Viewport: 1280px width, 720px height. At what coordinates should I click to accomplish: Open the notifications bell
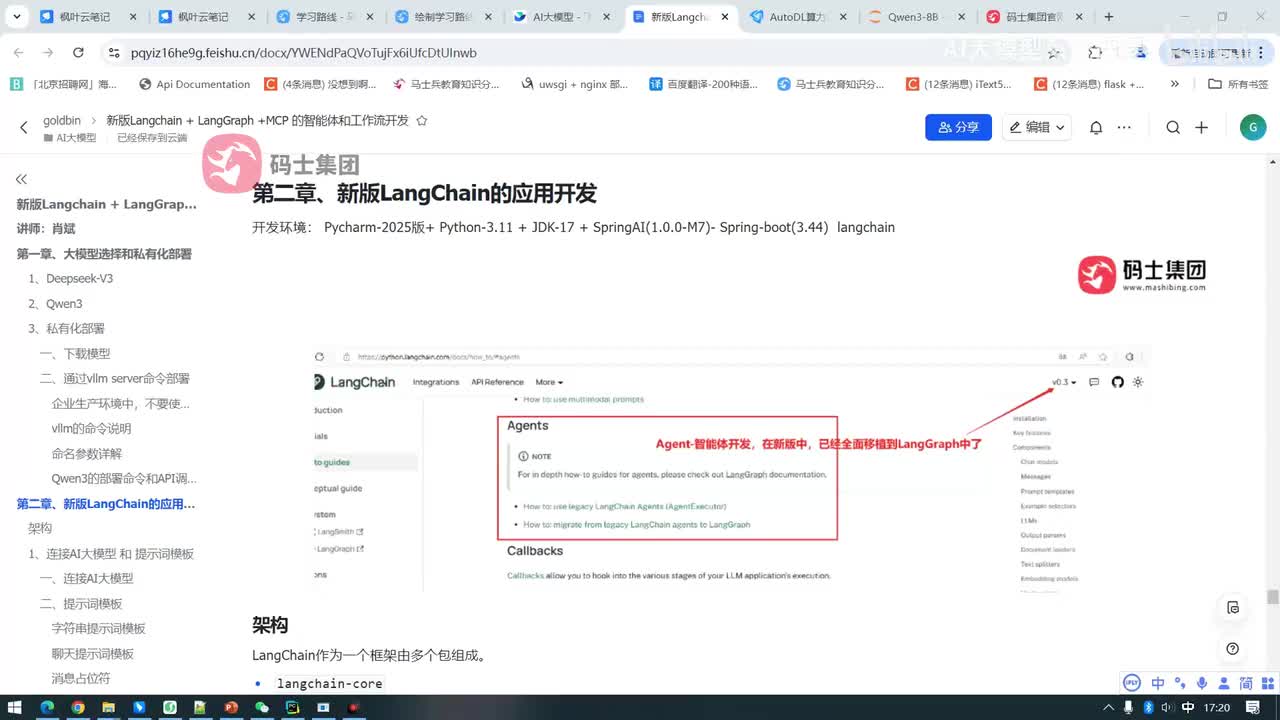[1096, 127]
